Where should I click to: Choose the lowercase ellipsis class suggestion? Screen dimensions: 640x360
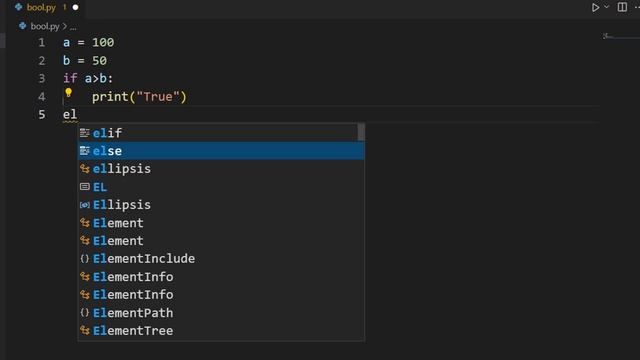click(221, 169)
